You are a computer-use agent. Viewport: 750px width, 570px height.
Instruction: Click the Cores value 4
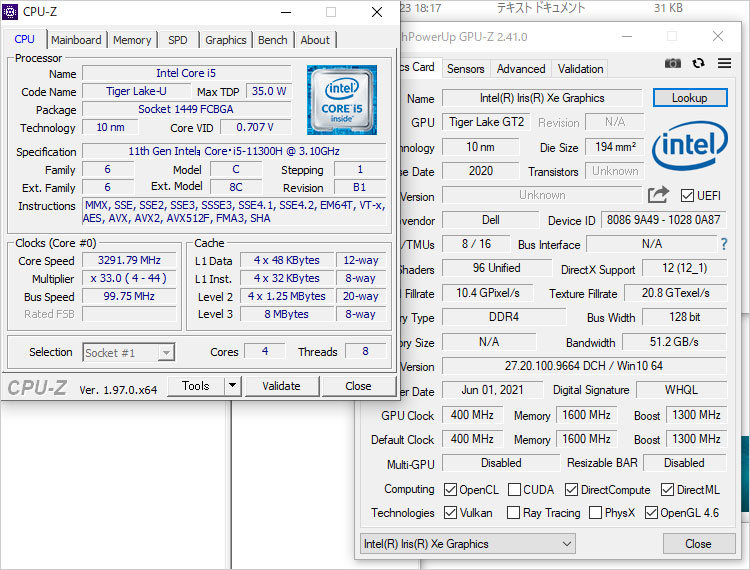click(265, 351)
